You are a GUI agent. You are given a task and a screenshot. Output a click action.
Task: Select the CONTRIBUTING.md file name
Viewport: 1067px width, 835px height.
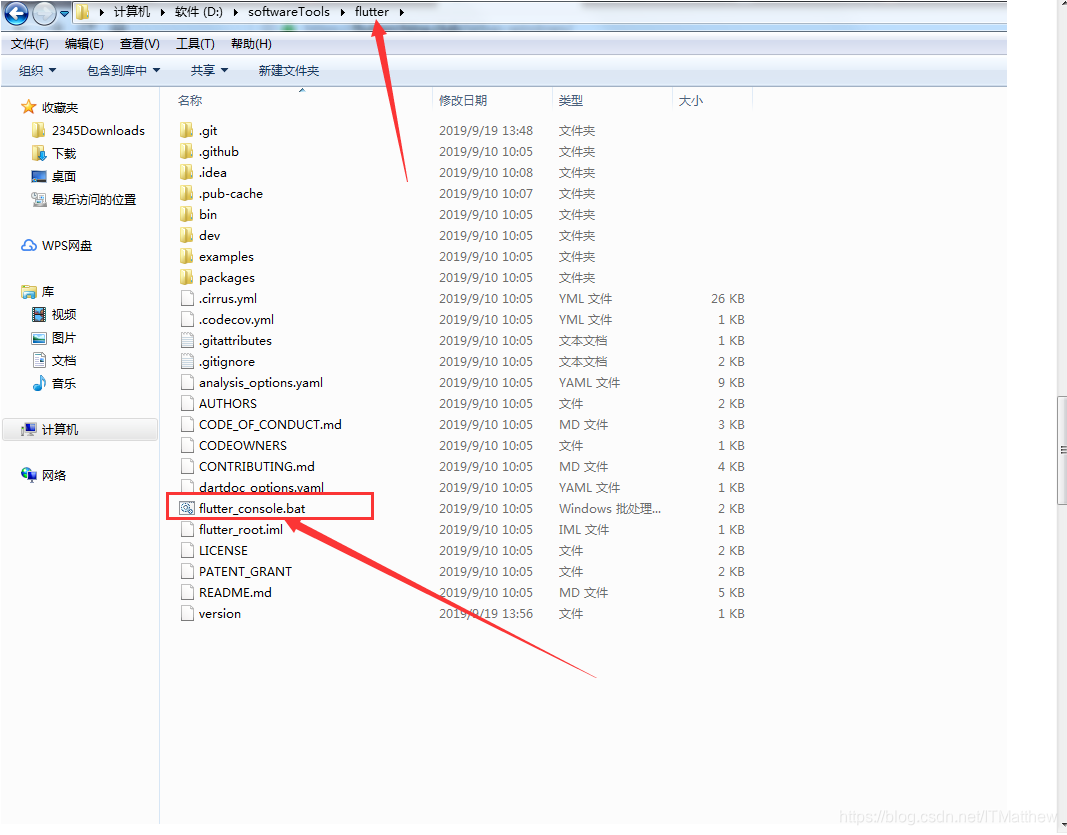tap(257, 467)
